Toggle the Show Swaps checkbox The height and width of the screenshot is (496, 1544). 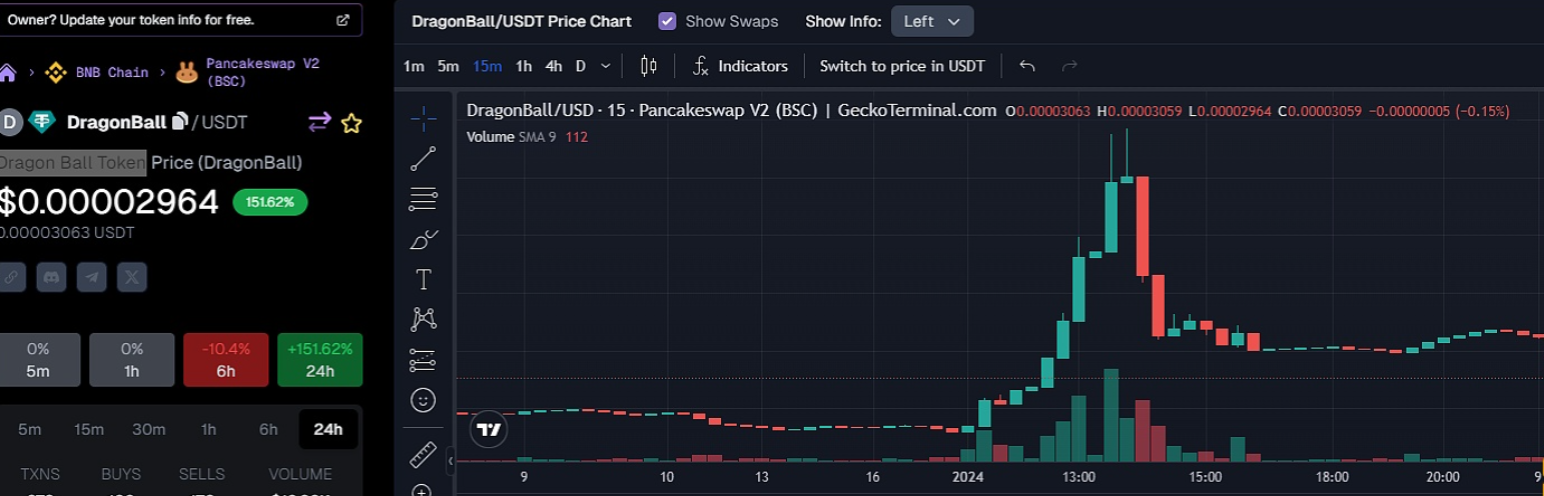tap(667, 21)
